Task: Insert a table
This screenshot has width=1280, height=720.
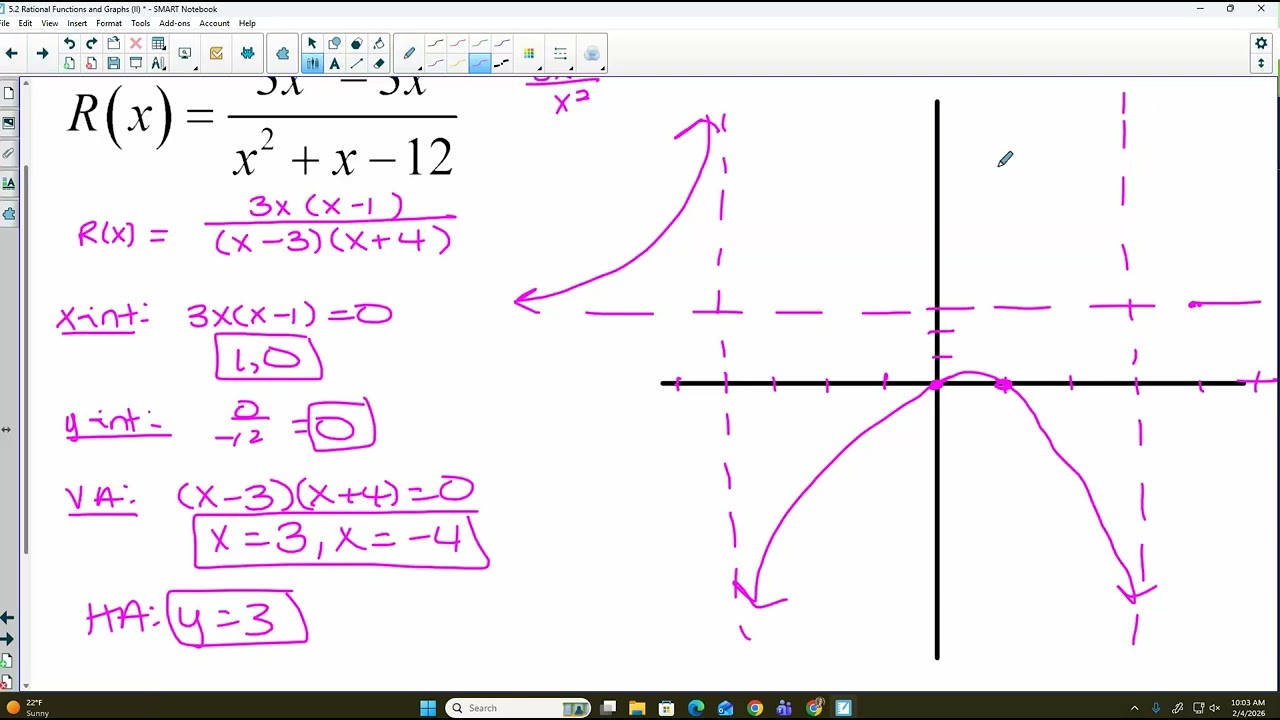Action: (x=158, y=44)
